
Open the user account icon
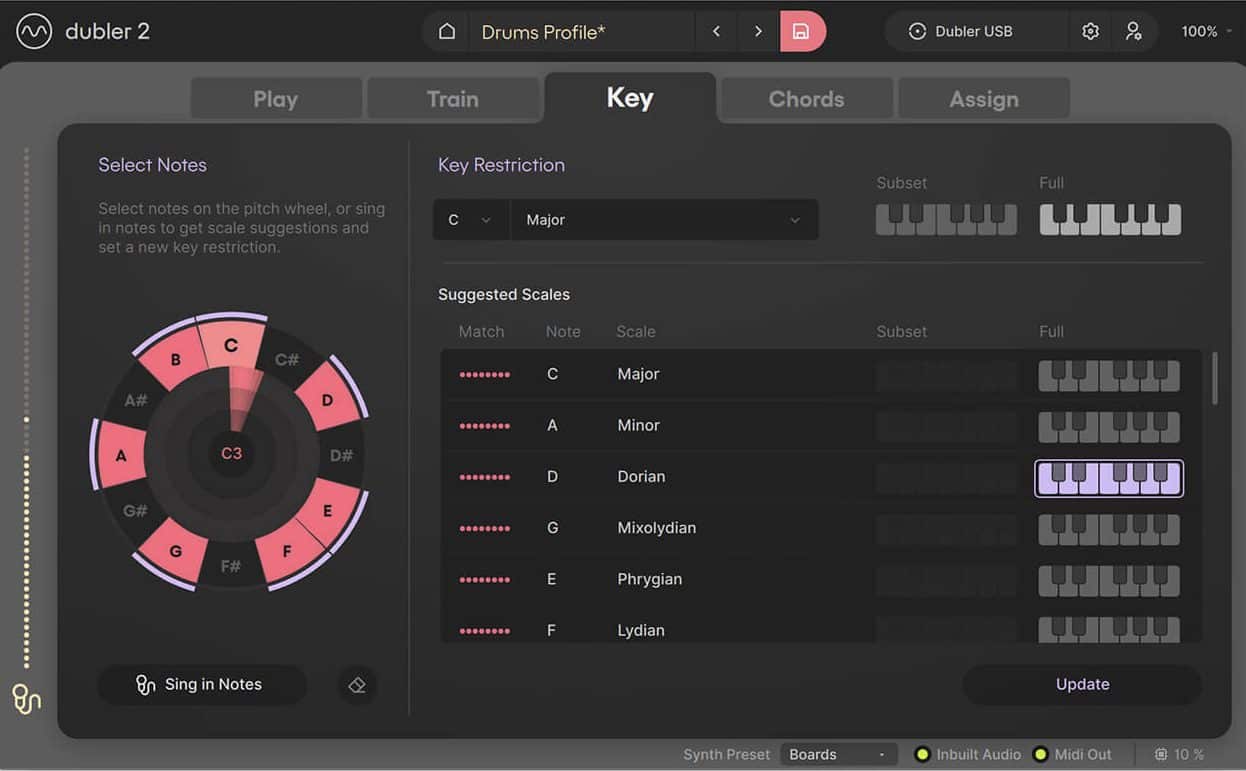pyautogui.click(x=1135, y=31)
